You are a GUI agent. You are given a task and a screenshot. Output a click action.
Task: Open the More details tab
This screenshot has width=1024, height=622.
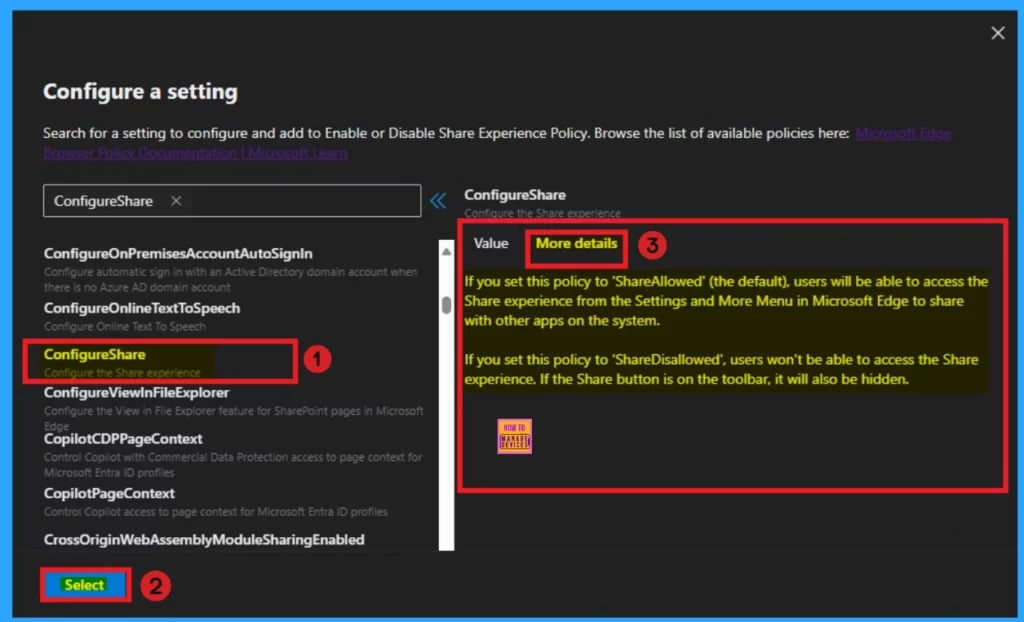(x=576, y=243)
